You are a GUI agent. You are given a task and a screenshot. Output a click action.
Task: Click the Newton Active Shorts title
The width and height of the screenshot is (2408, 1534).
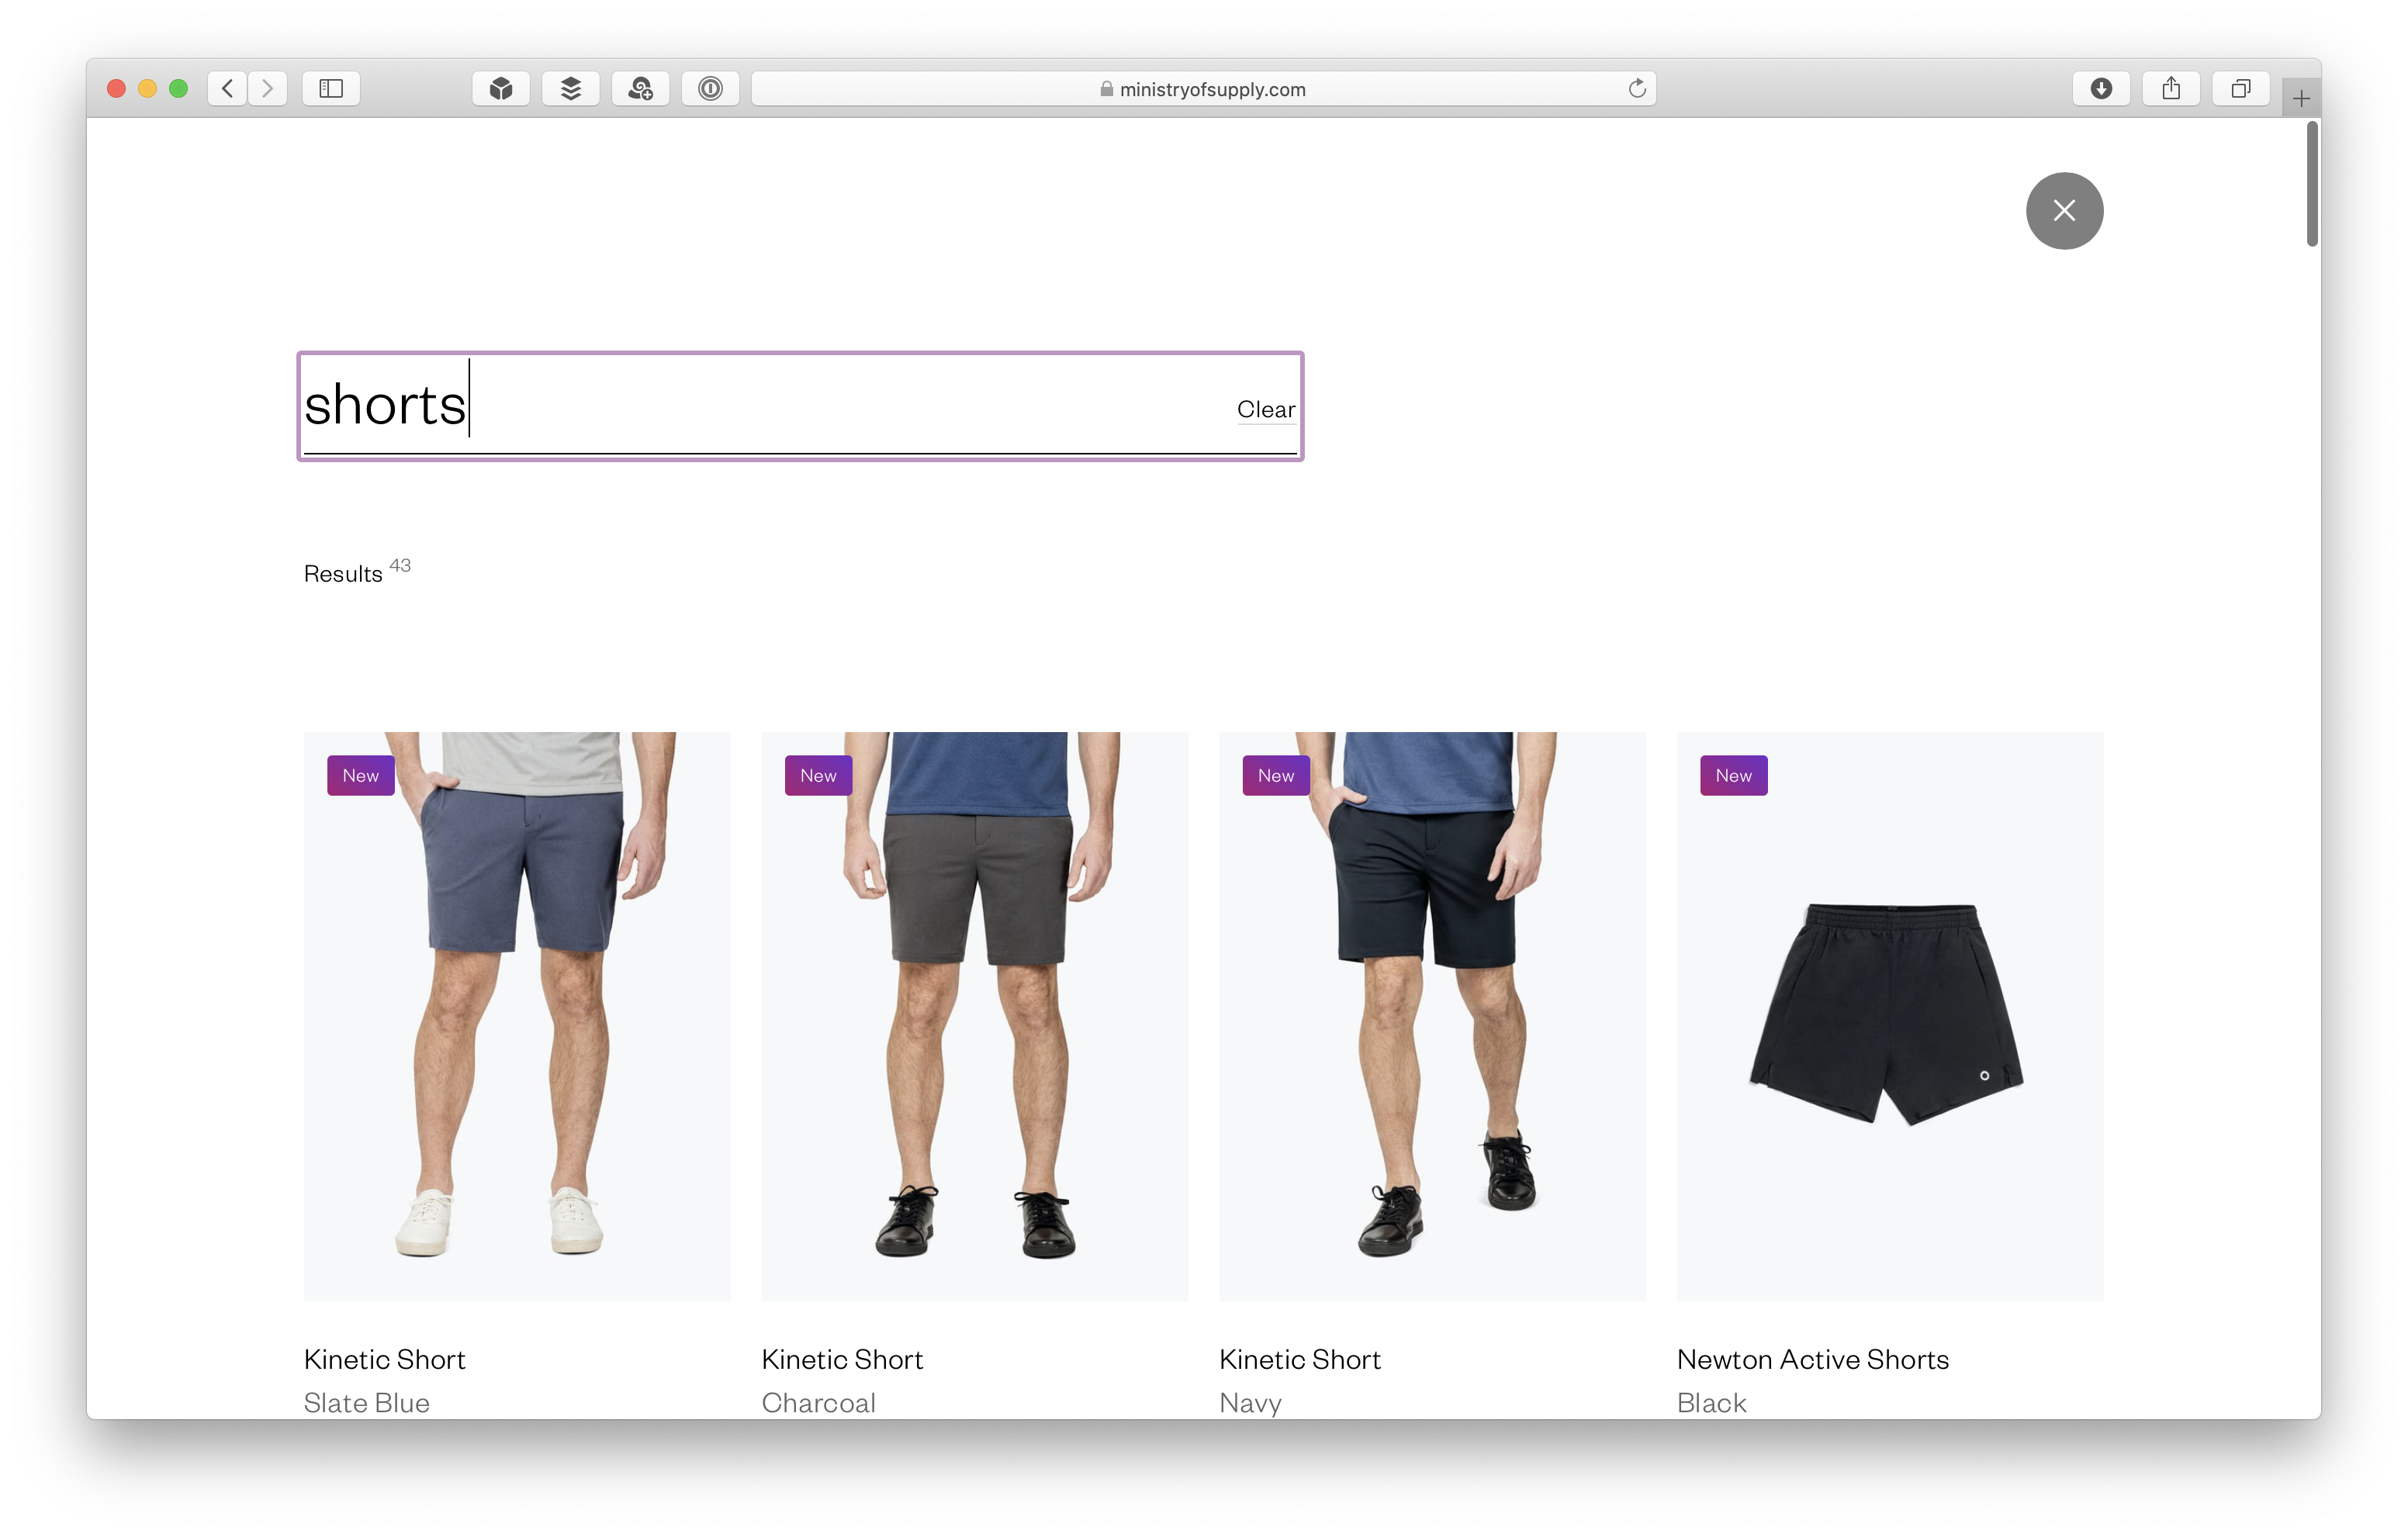1813,1359
